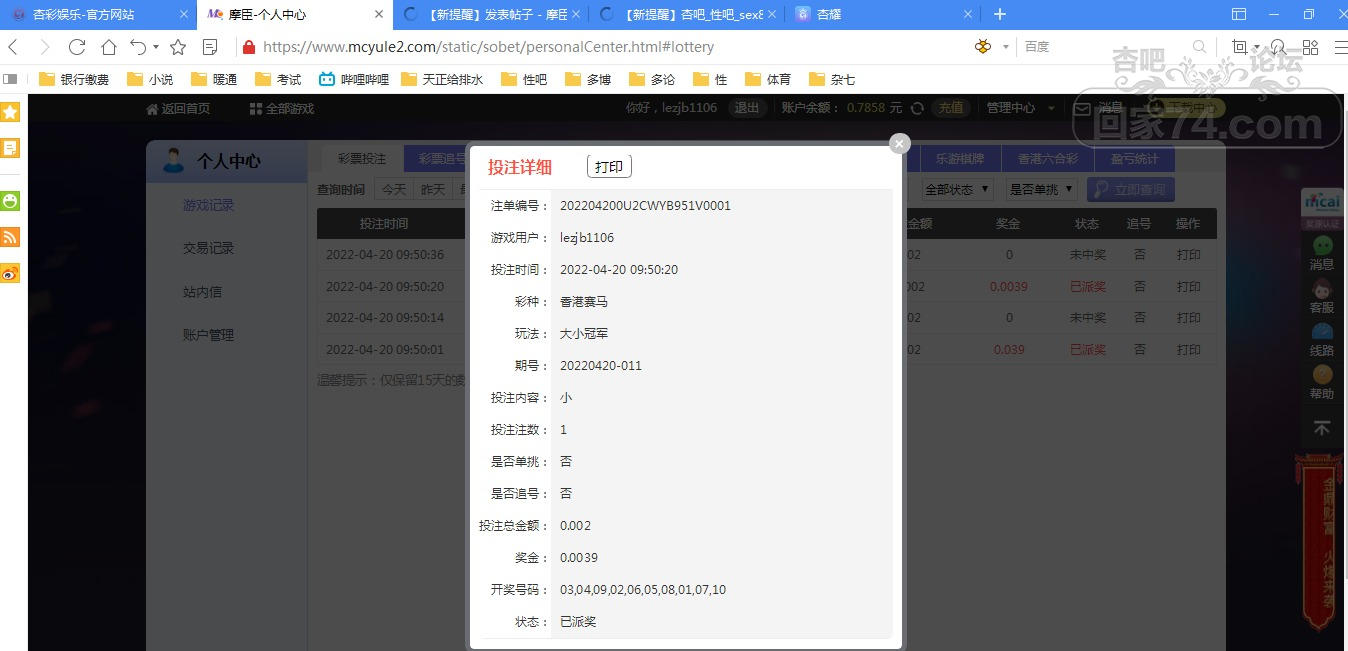
Task: Expand the 管理中心 dropdown menu
Action: (x=1021, y=108)
